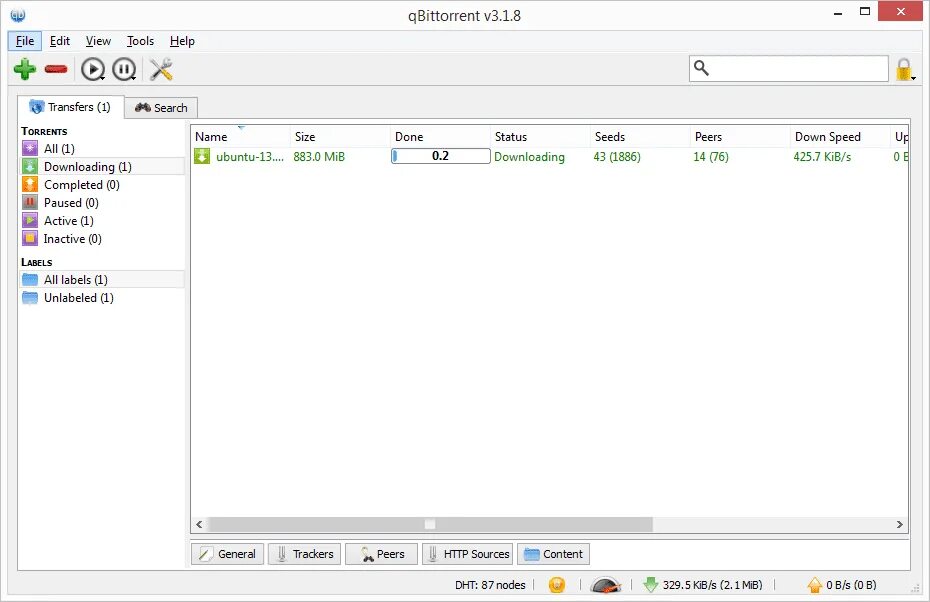Click the red minus delete torrent icon

pyautogui.click(x=56, y=69)
